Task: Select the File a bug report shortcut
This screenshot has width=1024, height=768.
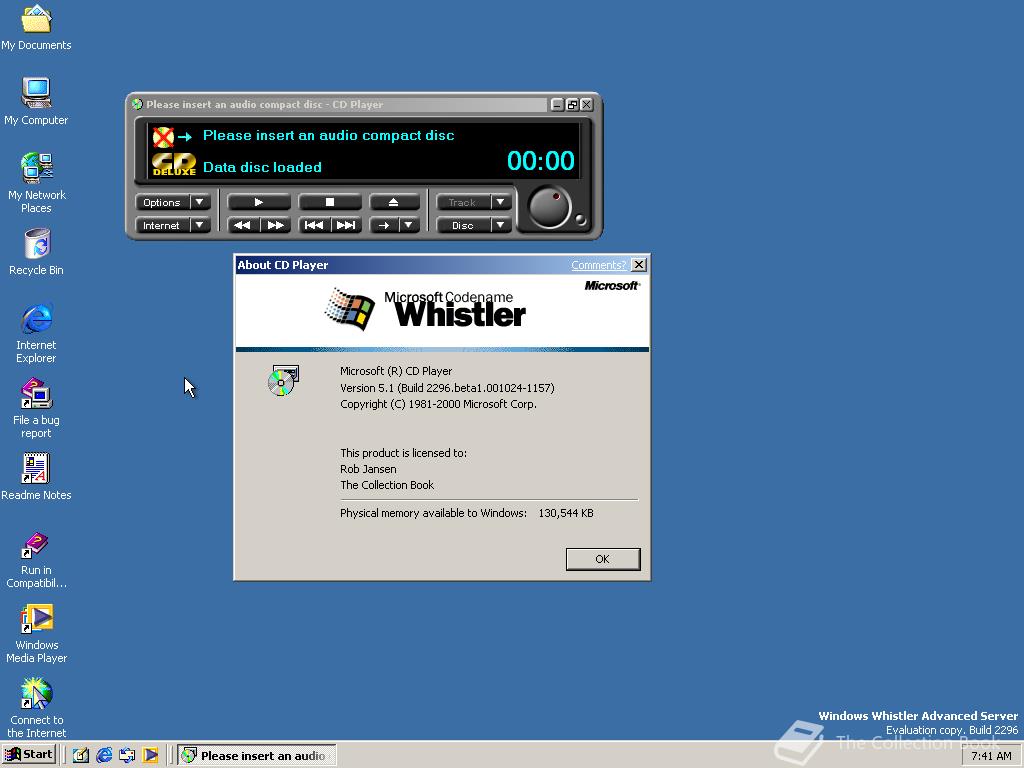Action: pos(36,408)
